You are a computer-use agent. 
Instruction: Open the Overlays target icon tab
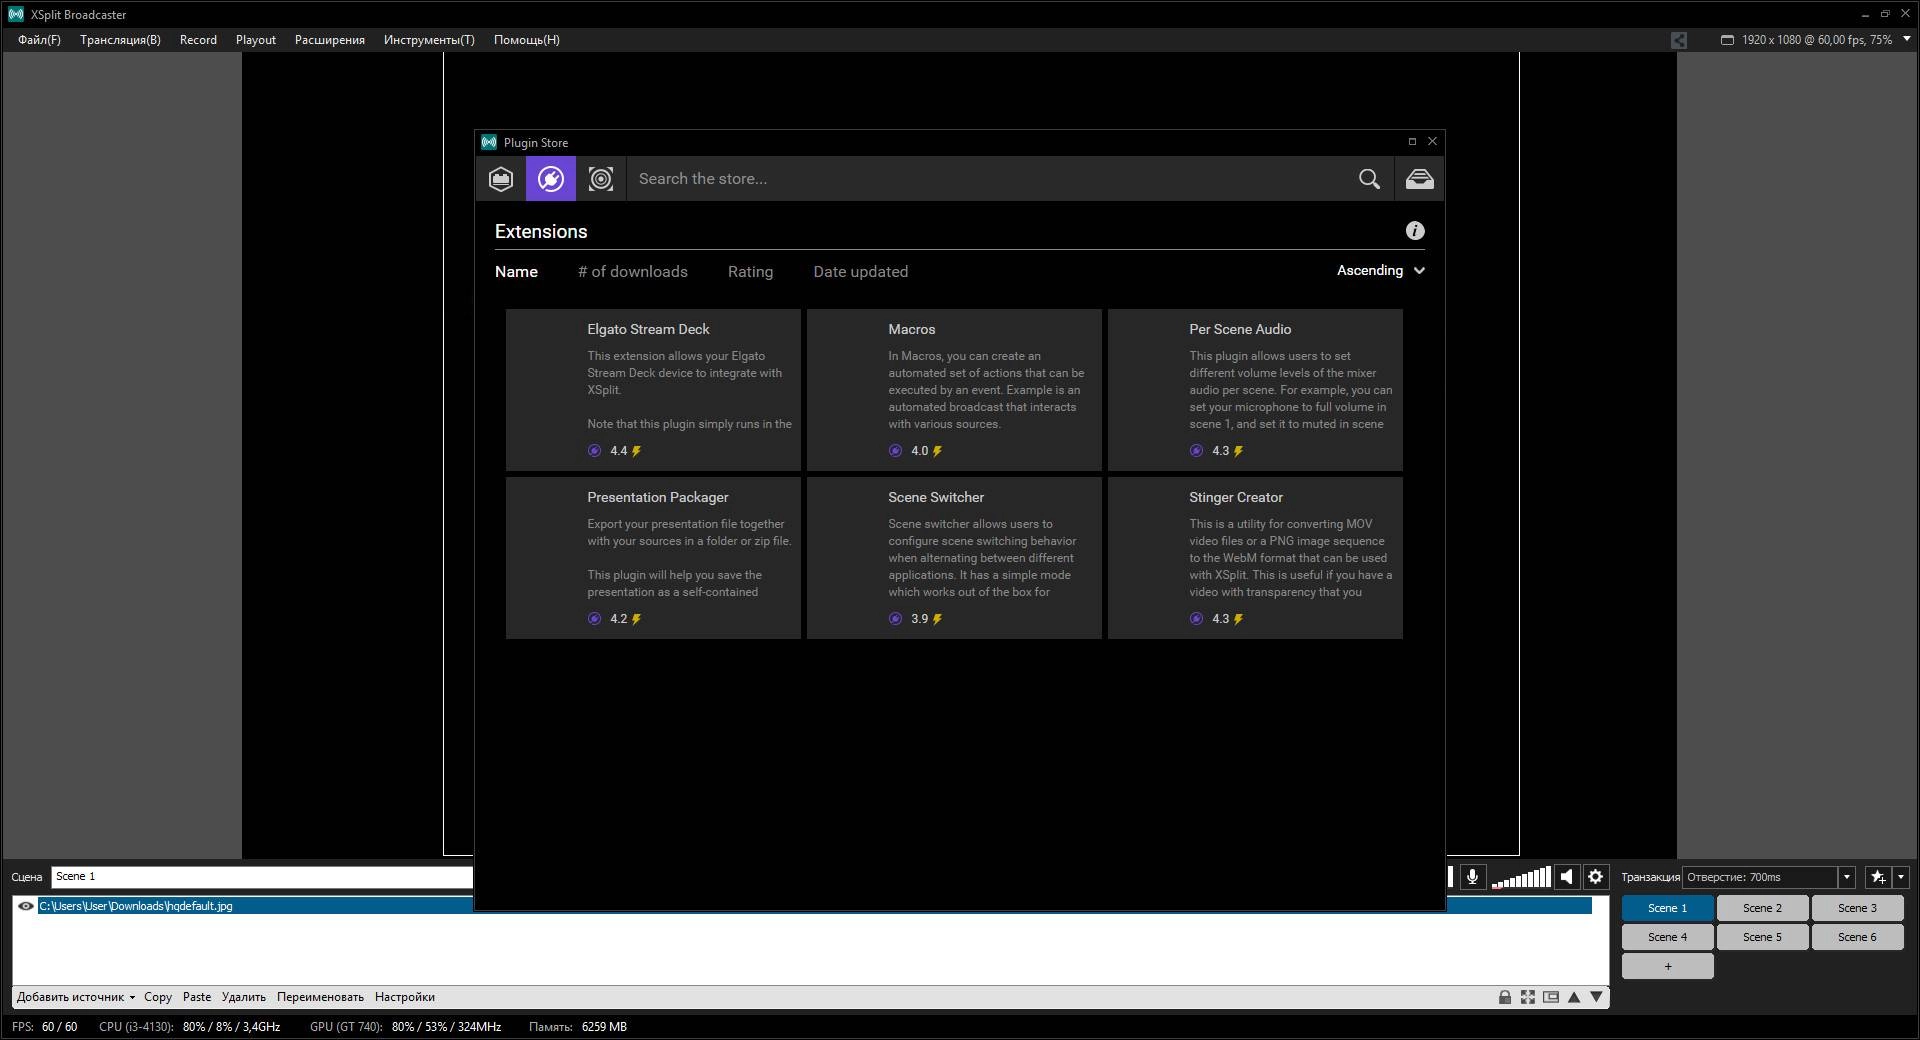click(x=601, y=179)
